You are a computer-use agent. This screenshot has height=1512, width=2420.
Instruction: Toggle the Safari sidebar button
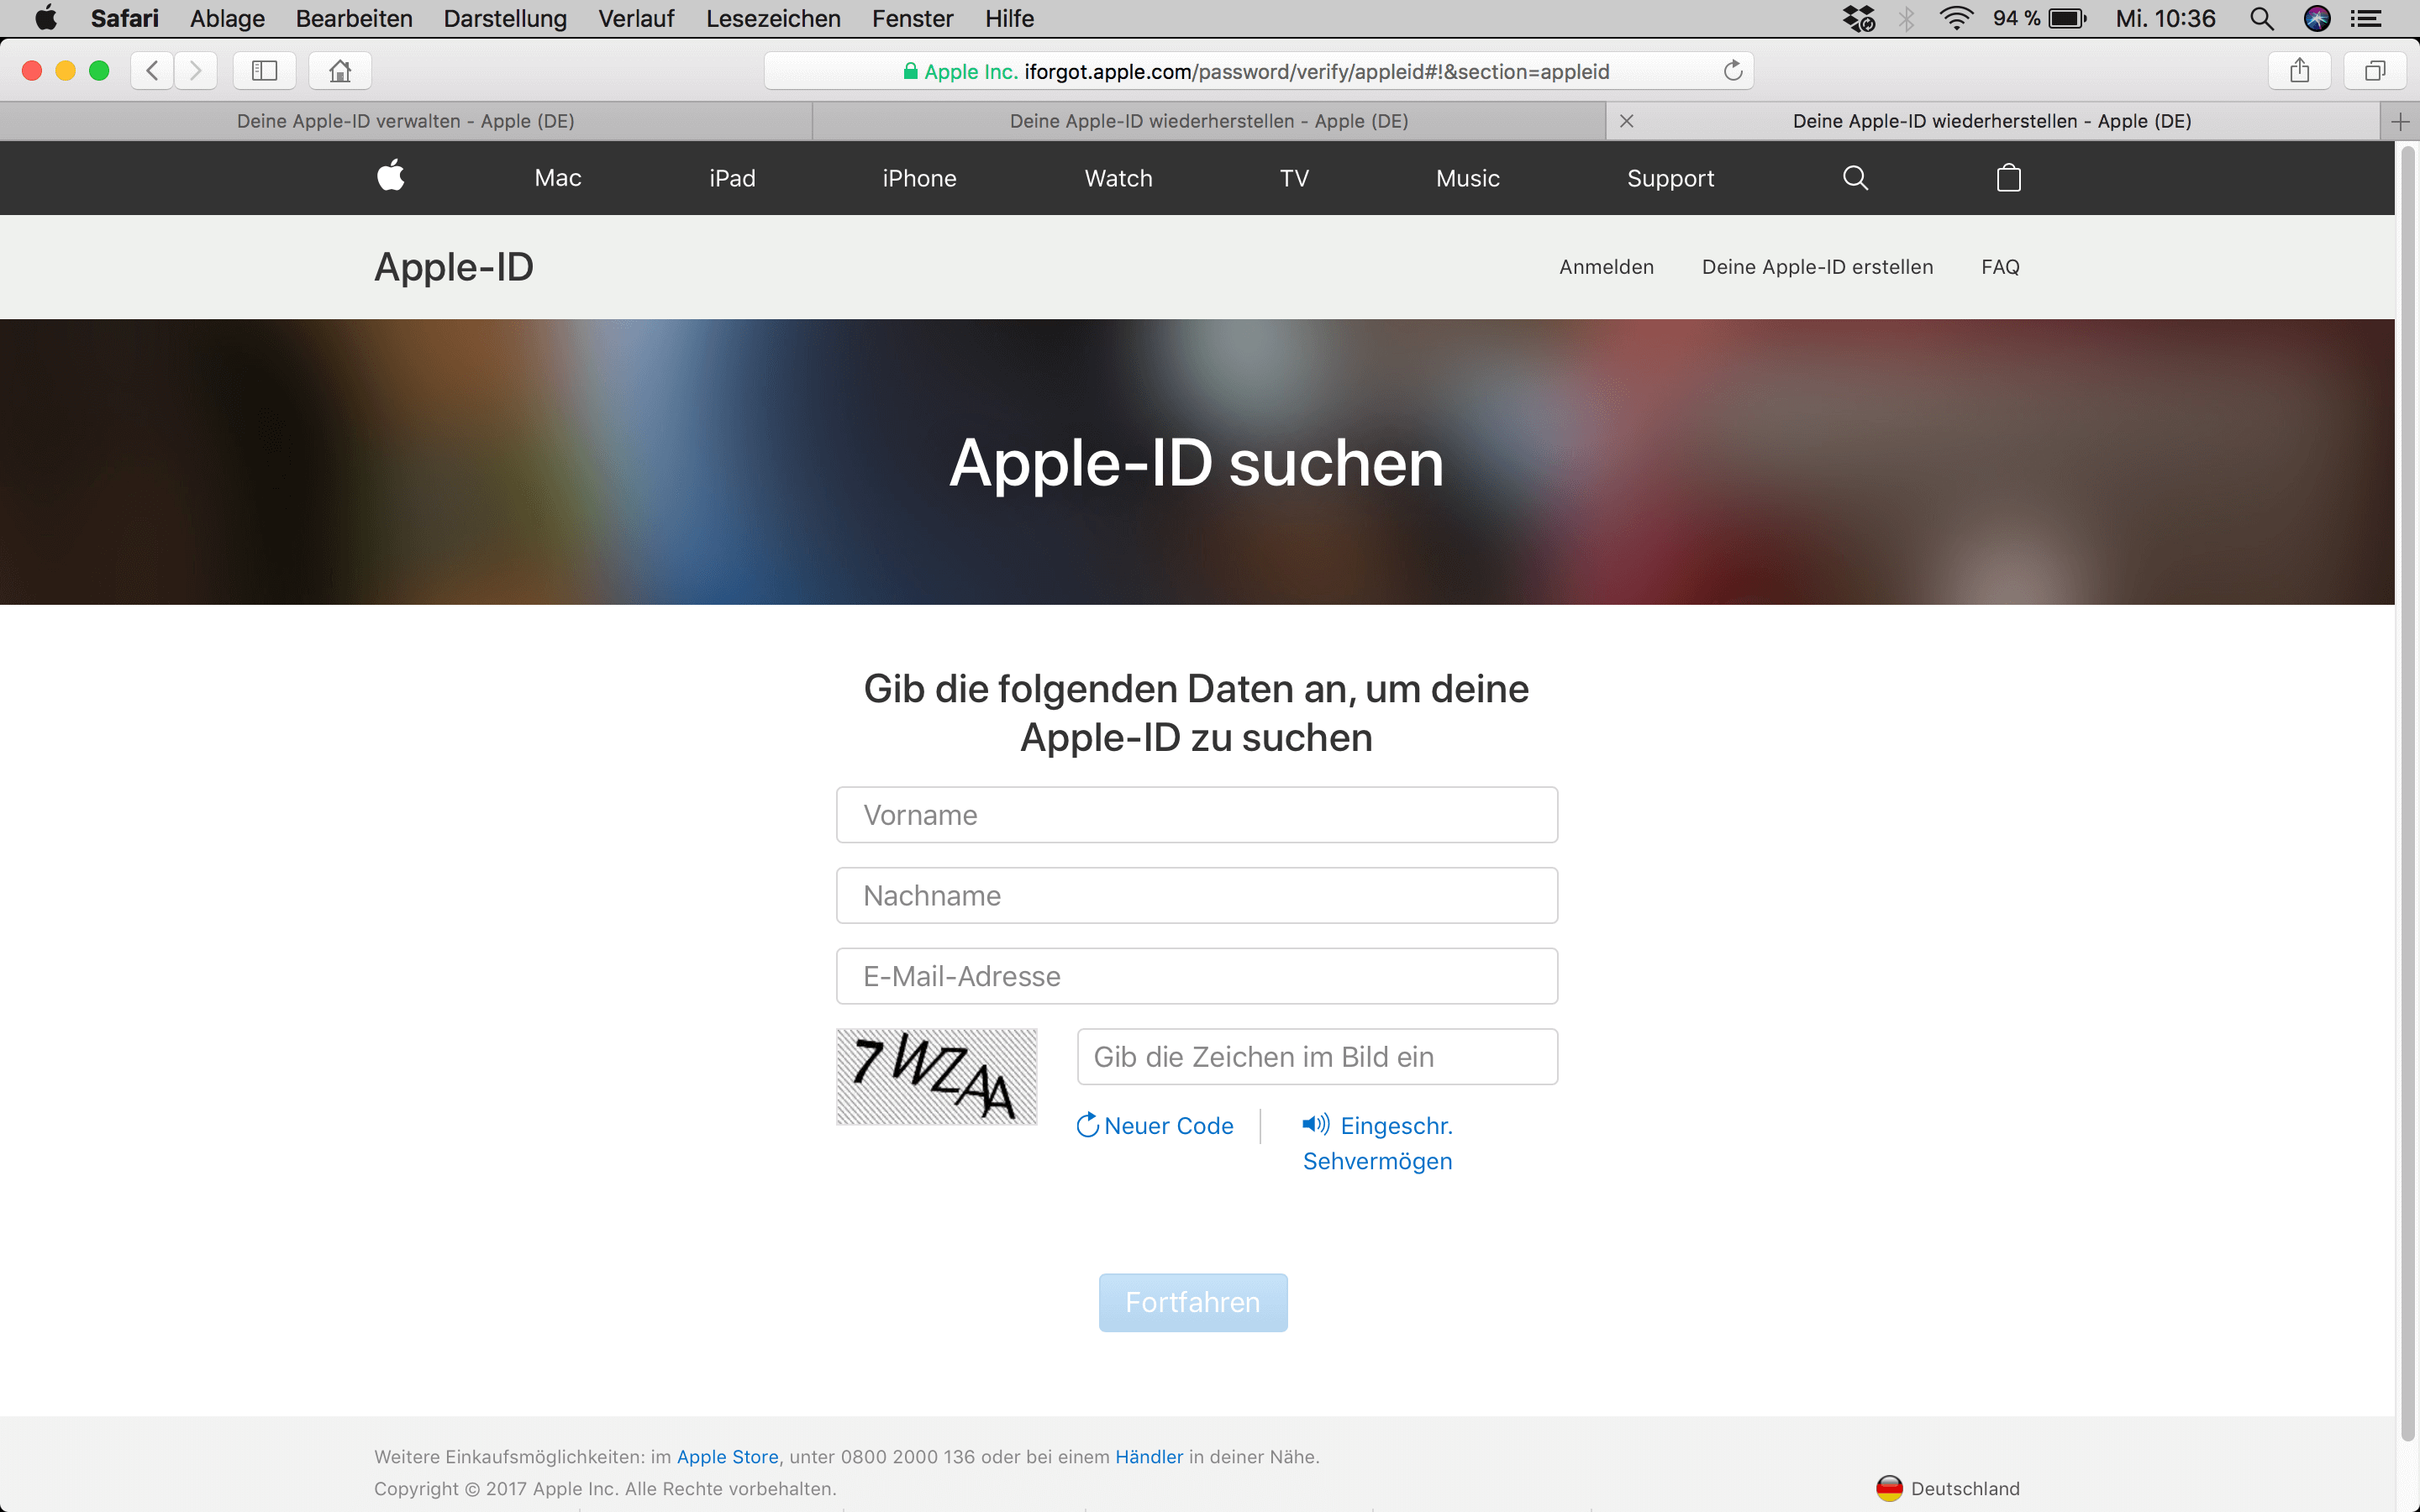[x=264, y=71]
